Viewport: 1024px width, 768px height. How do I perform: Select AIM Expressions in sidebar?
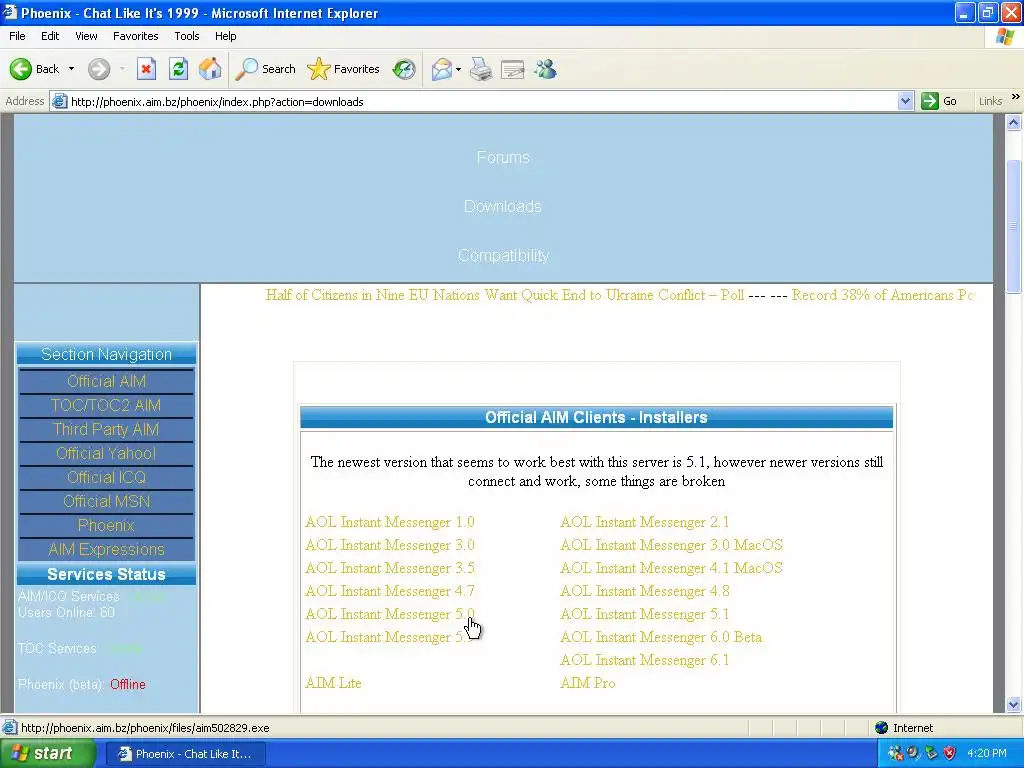coord(106,549)
